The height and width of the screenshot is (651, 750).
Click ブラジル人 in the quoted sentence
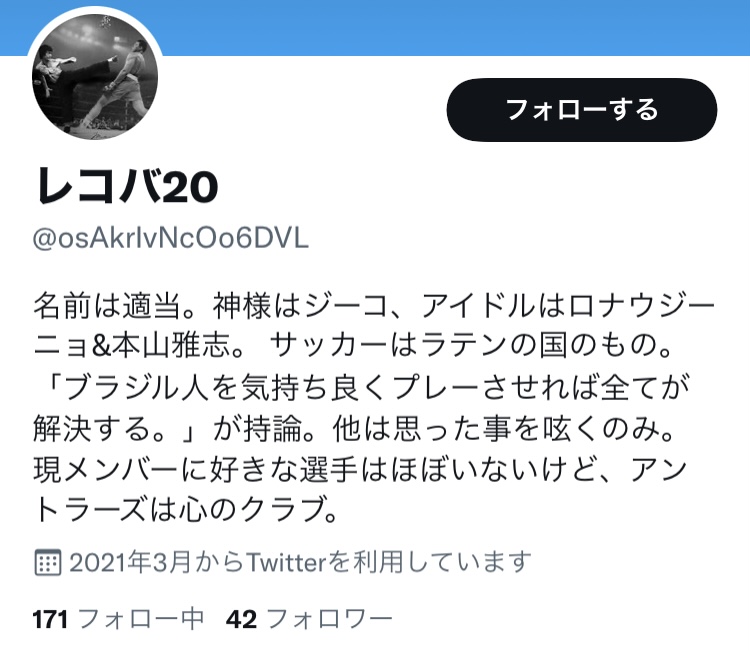(x=137, y=387)
